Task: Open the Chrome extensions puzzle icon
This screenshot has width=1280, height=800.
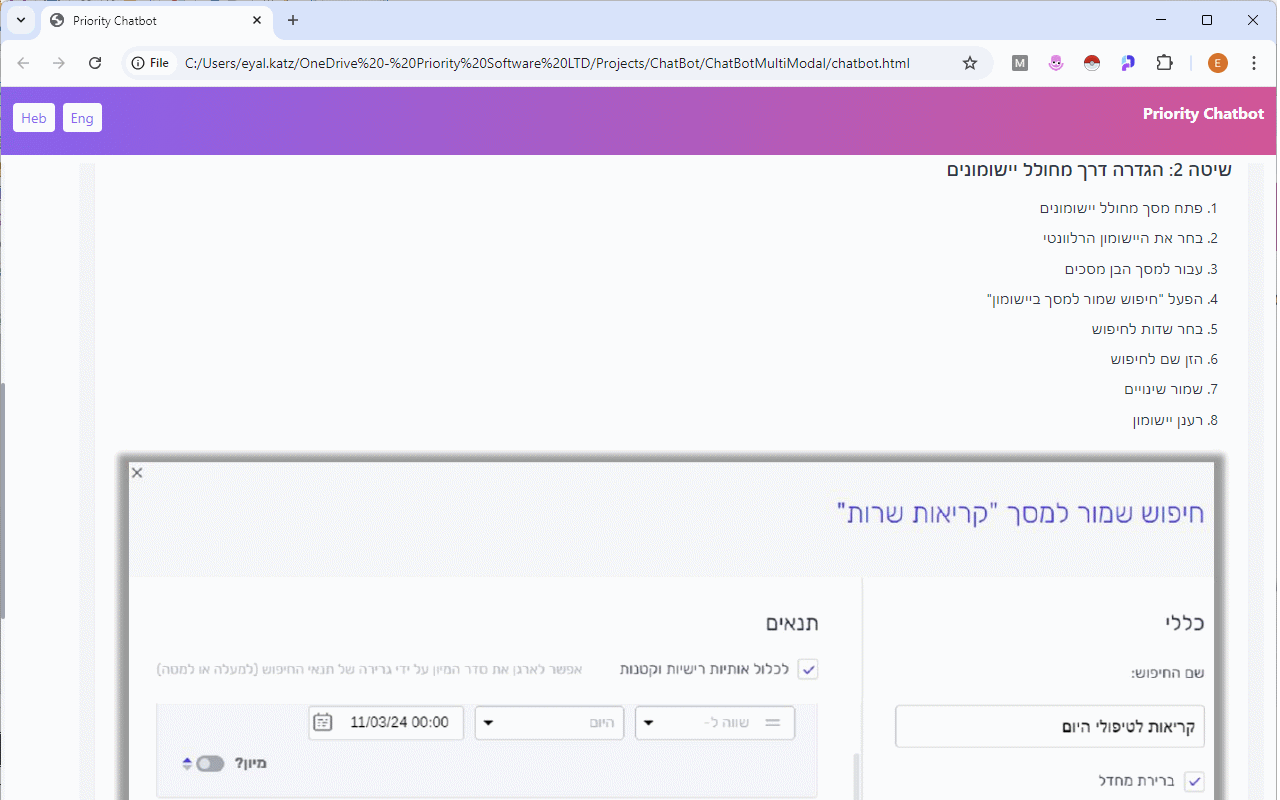Action: coord(1164,62)
